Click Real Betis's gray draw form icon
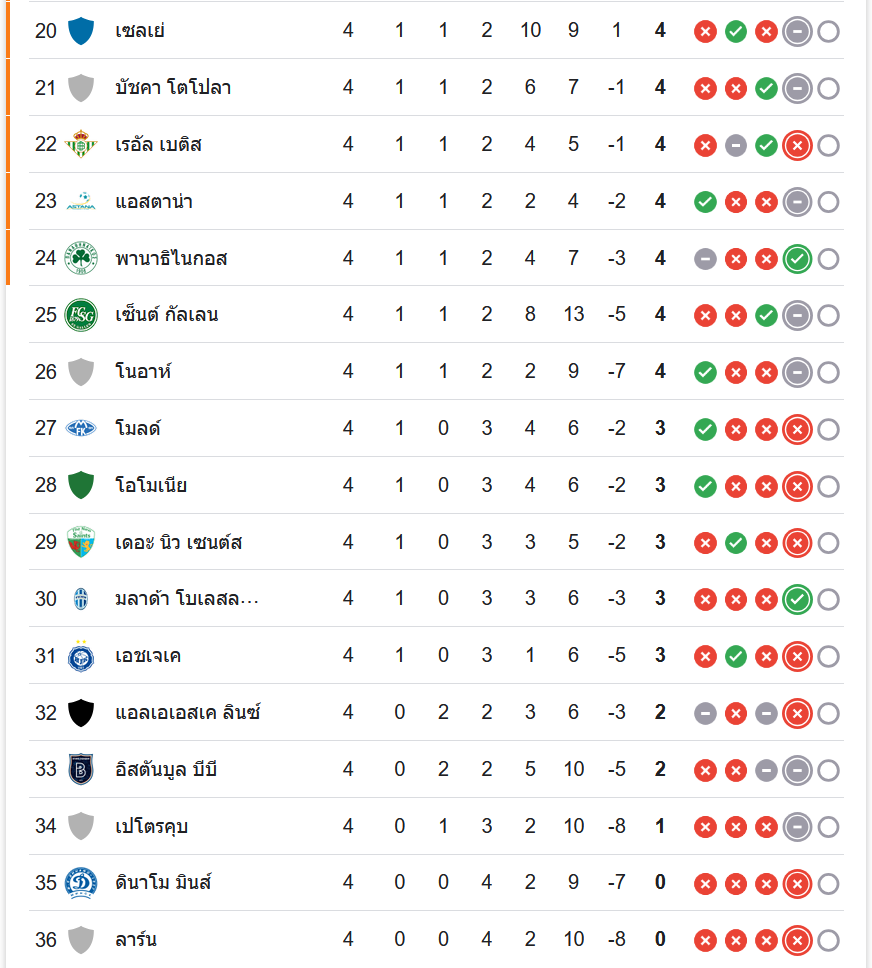 tap(736, 145)
